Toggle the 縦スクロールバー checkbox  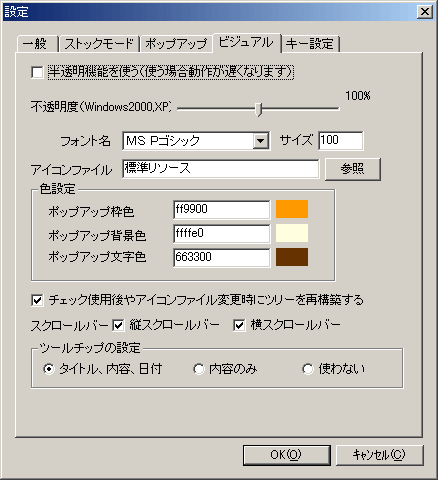118,325
